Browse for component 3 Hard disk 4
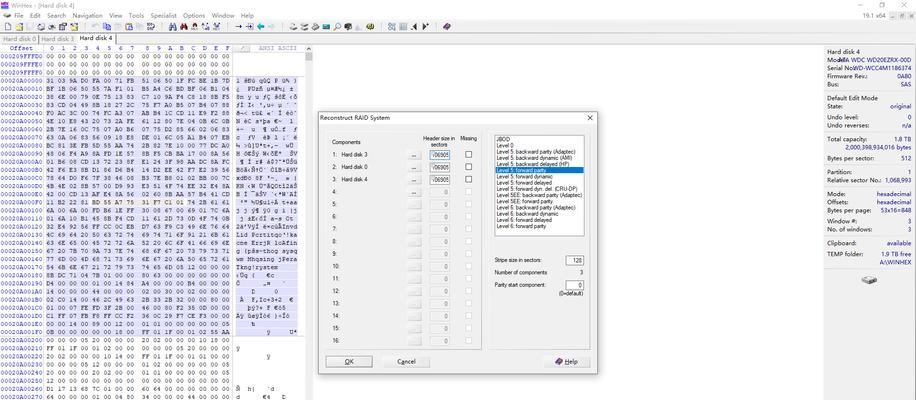The width and height of the screenshot is (916, 400). (x=414, y=179)
